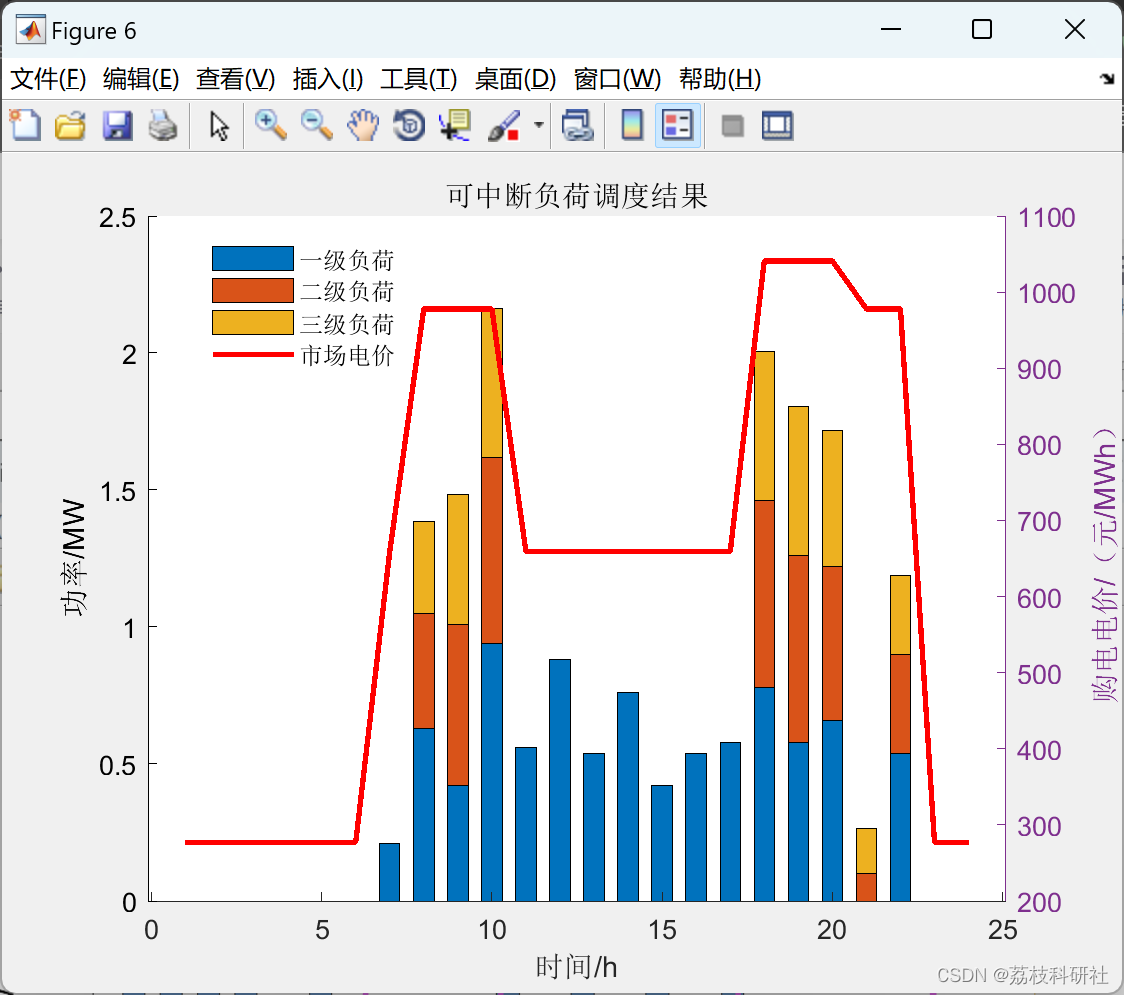1124x995 pixels.
Task: Click the 二级负荷 legend label
Action: [x=347, y=291]
